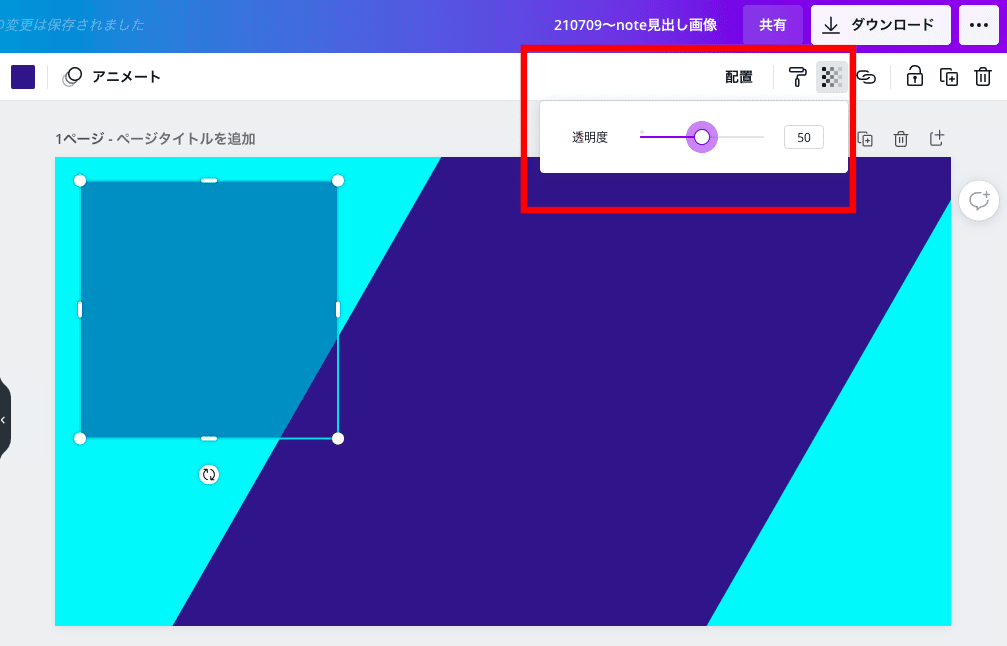Add a comment using speech bubble icon
This screenshot has height=646, width=1007.
(979, 201)
